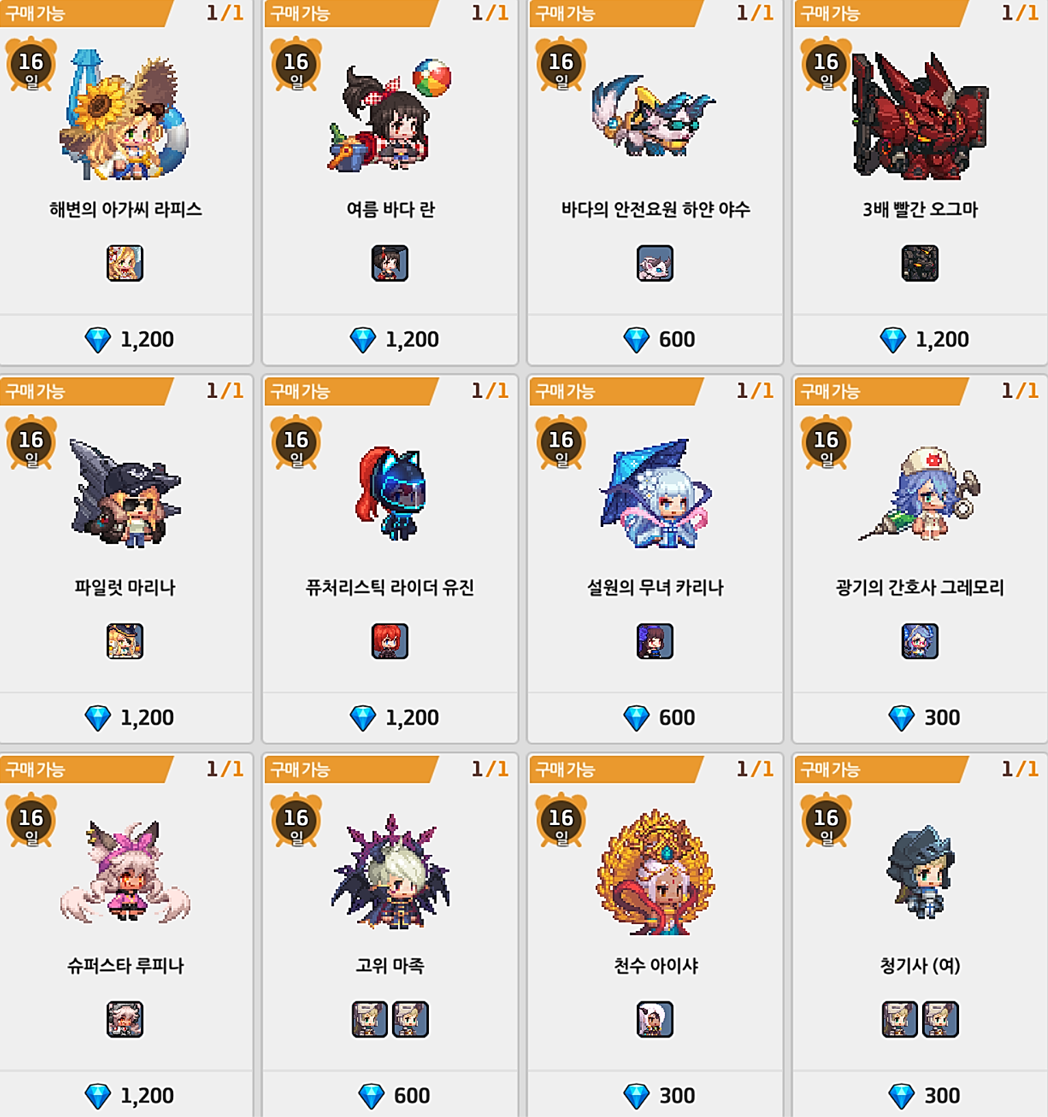Open the 천수 아이샤 golden costume artwork
The width and height of the screenshot is (1048, 1117).
(x=655, y=872)
